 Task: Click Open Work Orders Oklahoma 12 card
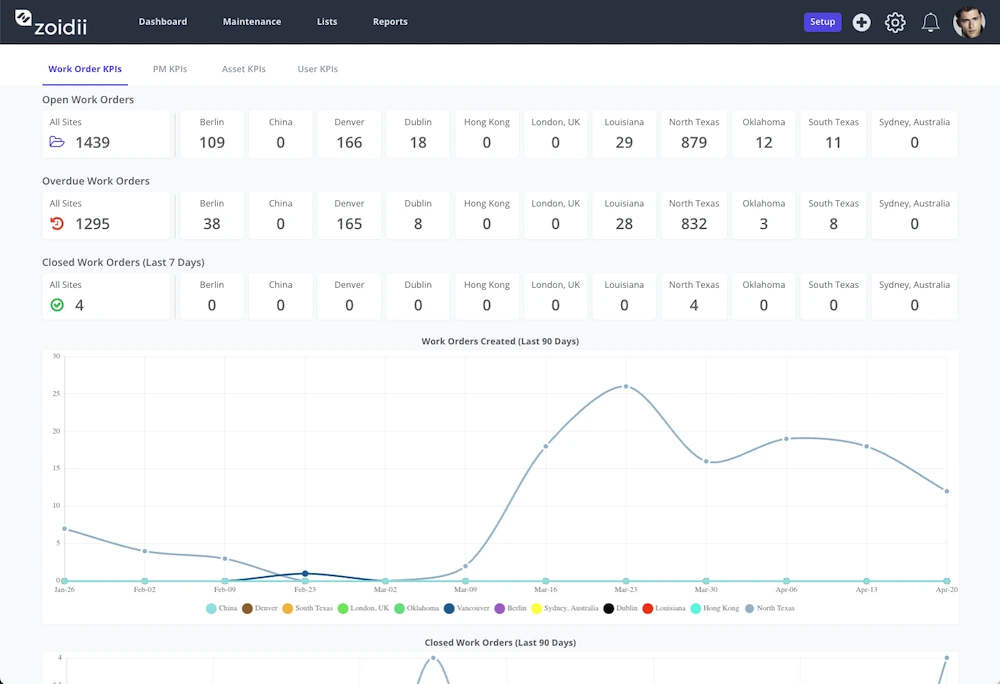pos(763,134)
